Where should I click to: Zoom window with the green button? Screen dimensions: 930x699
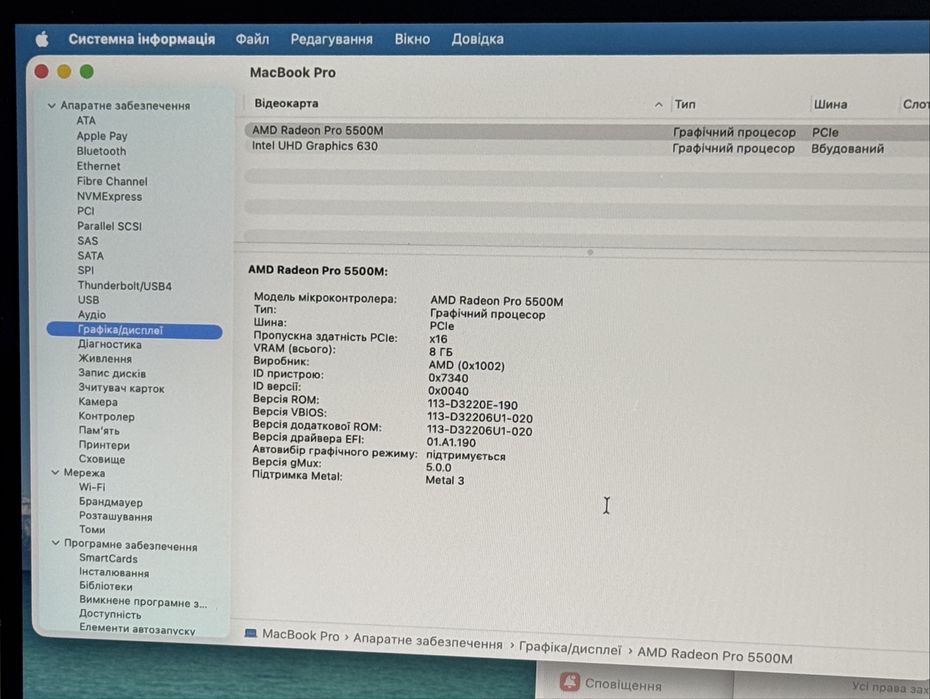click(87, 72)
